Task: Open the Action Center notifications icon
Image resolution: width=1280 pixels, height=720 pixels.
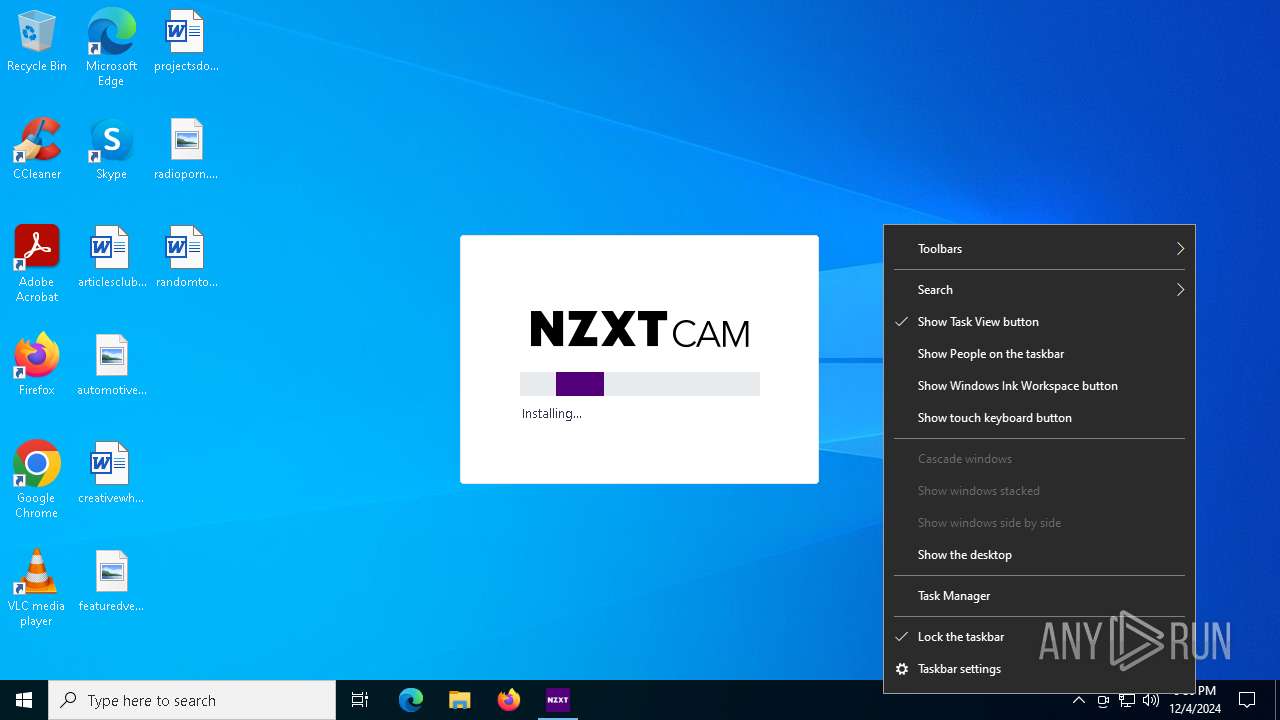Action: (1247, 700)
